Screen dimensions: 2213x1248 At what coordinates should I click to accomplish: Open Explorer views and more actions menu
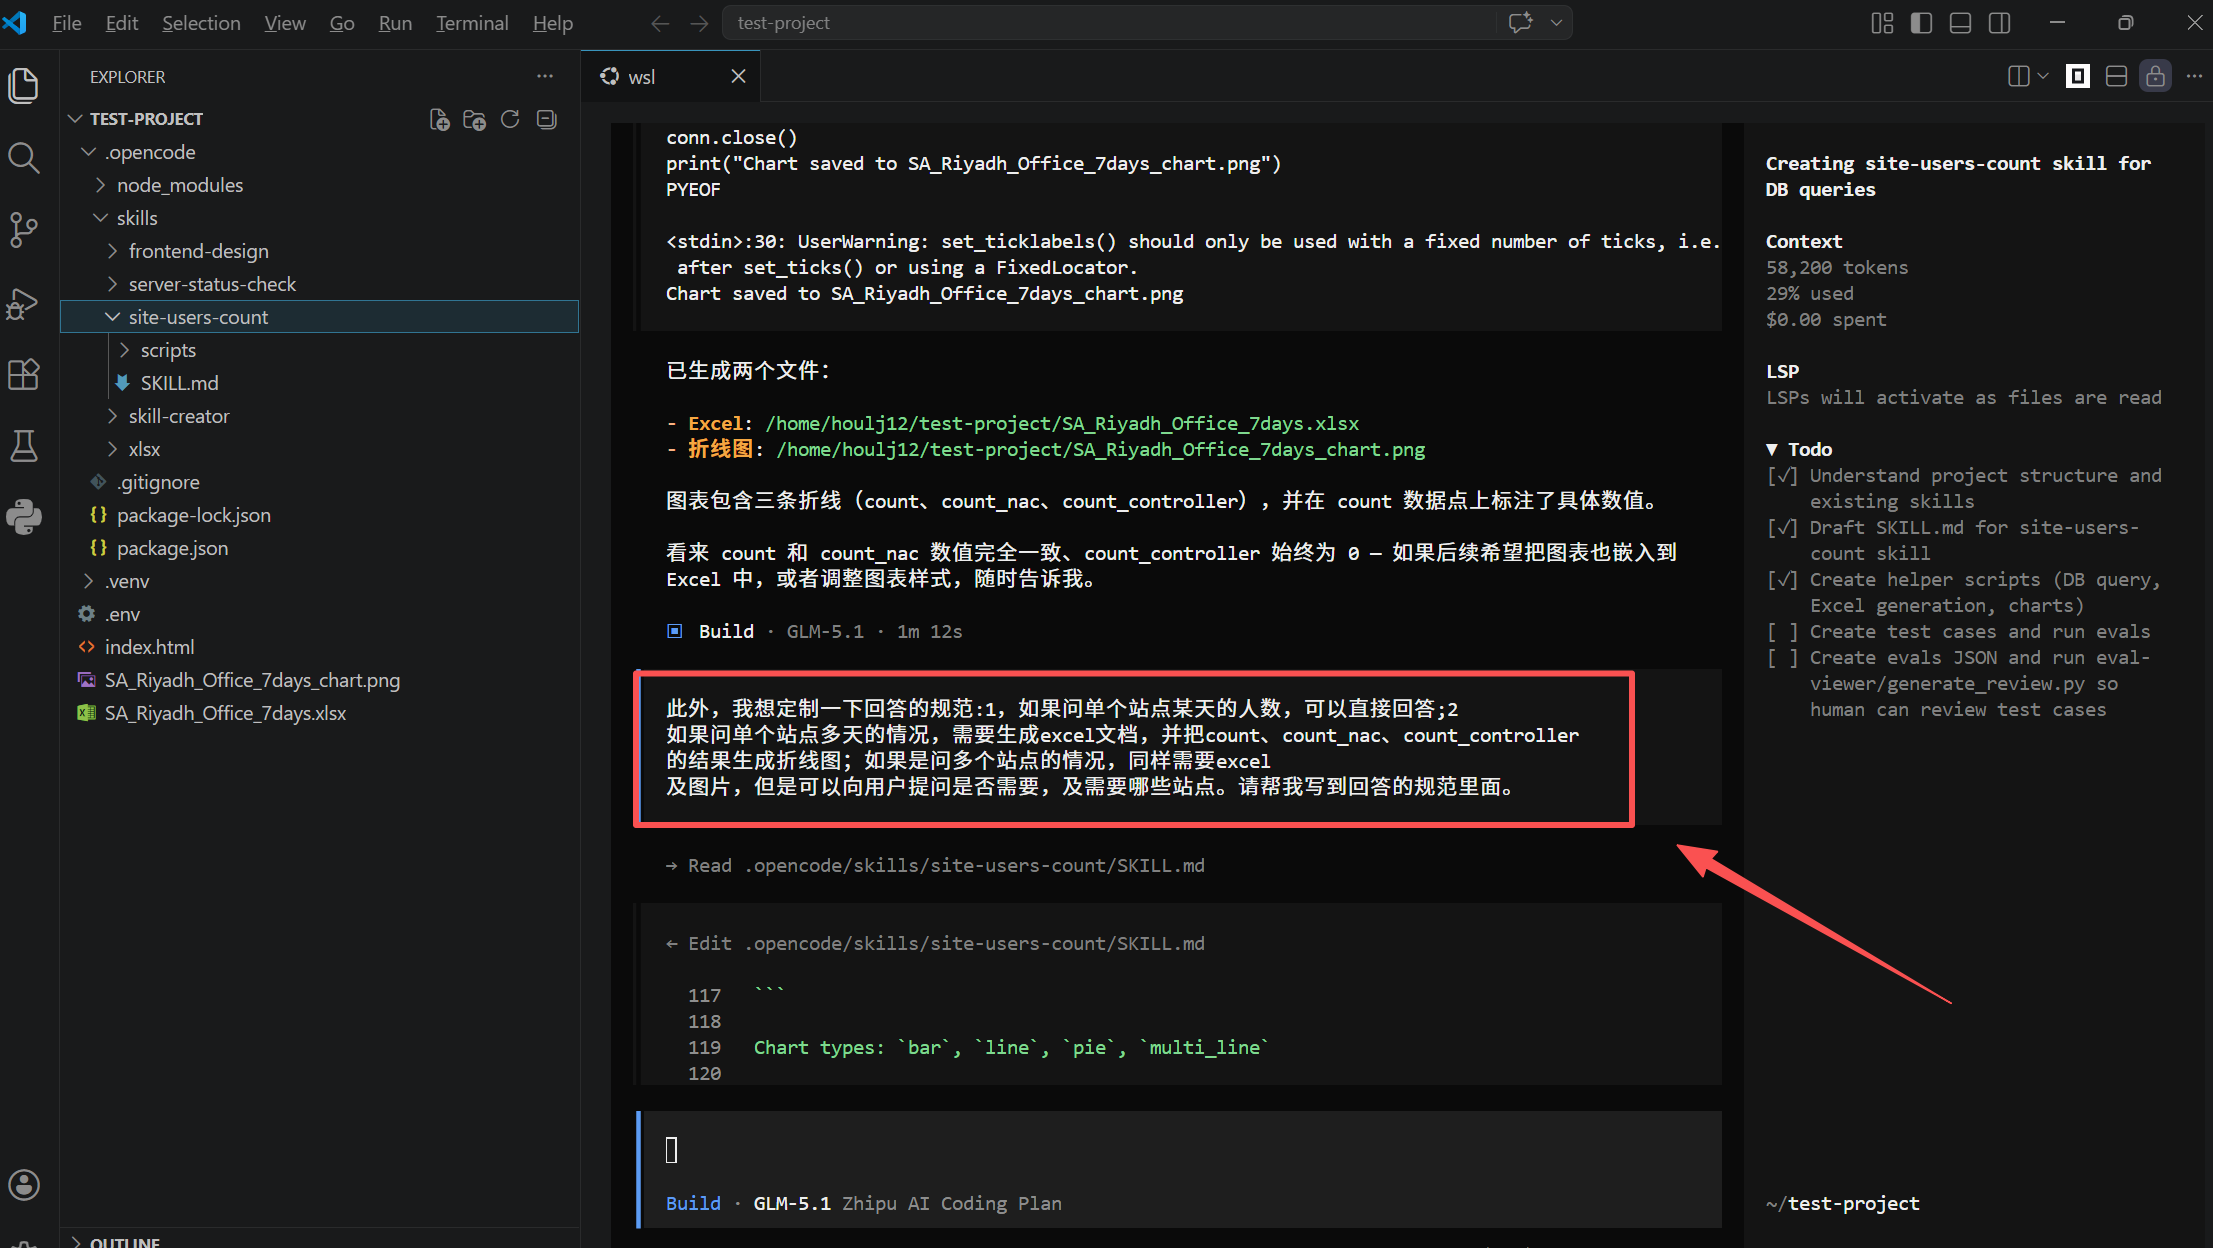(x=545, y=77)
